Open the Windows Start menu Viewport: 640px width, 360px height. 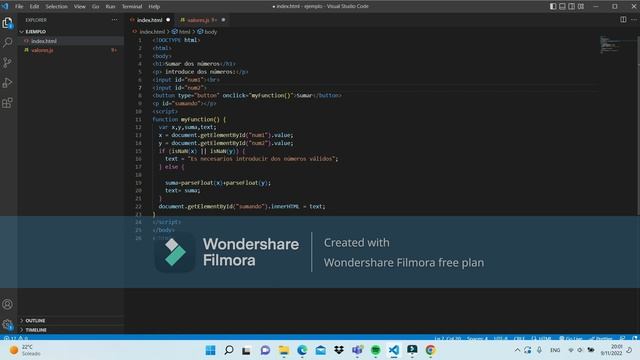[x=211, y=350]
